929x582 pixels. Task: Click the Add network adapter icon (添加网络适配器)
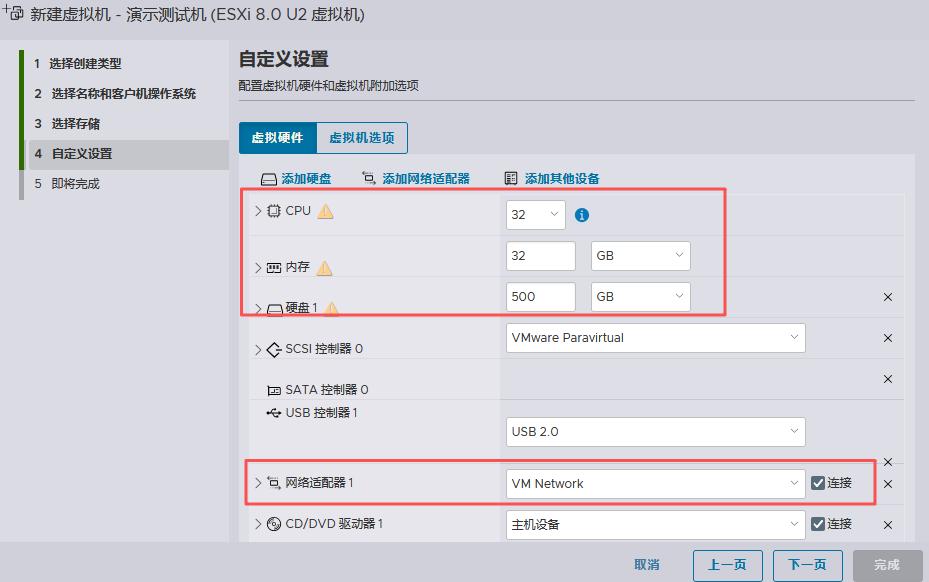tap(369, 178)
